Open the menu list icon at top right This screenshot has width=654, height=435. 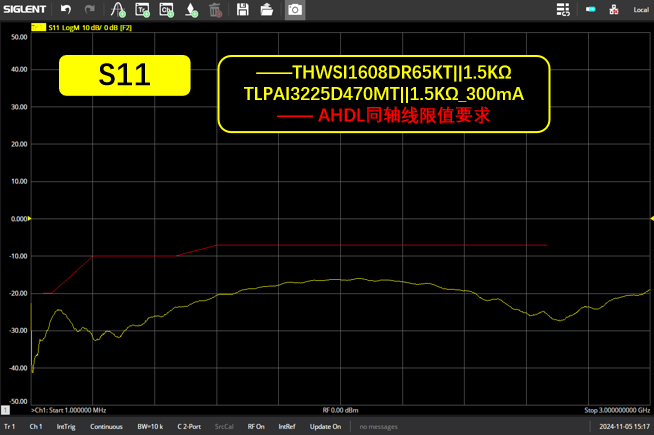point(564,10)
